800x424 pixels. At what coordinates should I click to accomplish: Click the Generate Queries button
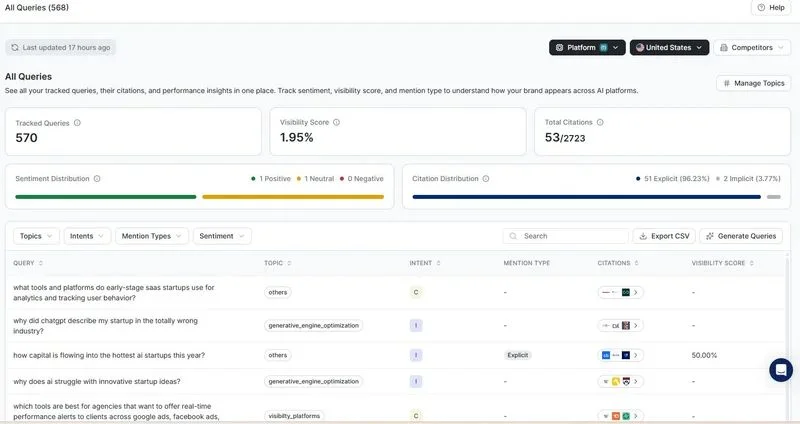point(741,236)
